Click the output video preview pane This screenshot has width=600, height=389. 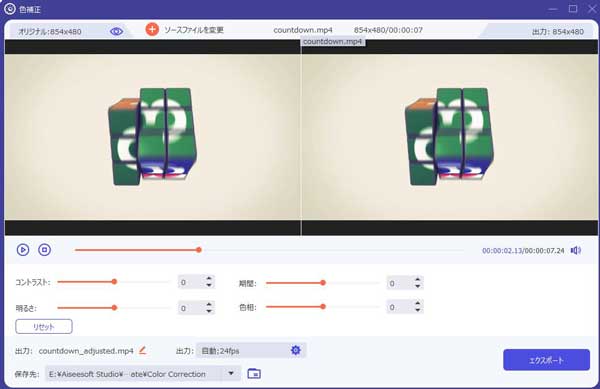pyautogui.click(x=450, y=137)
